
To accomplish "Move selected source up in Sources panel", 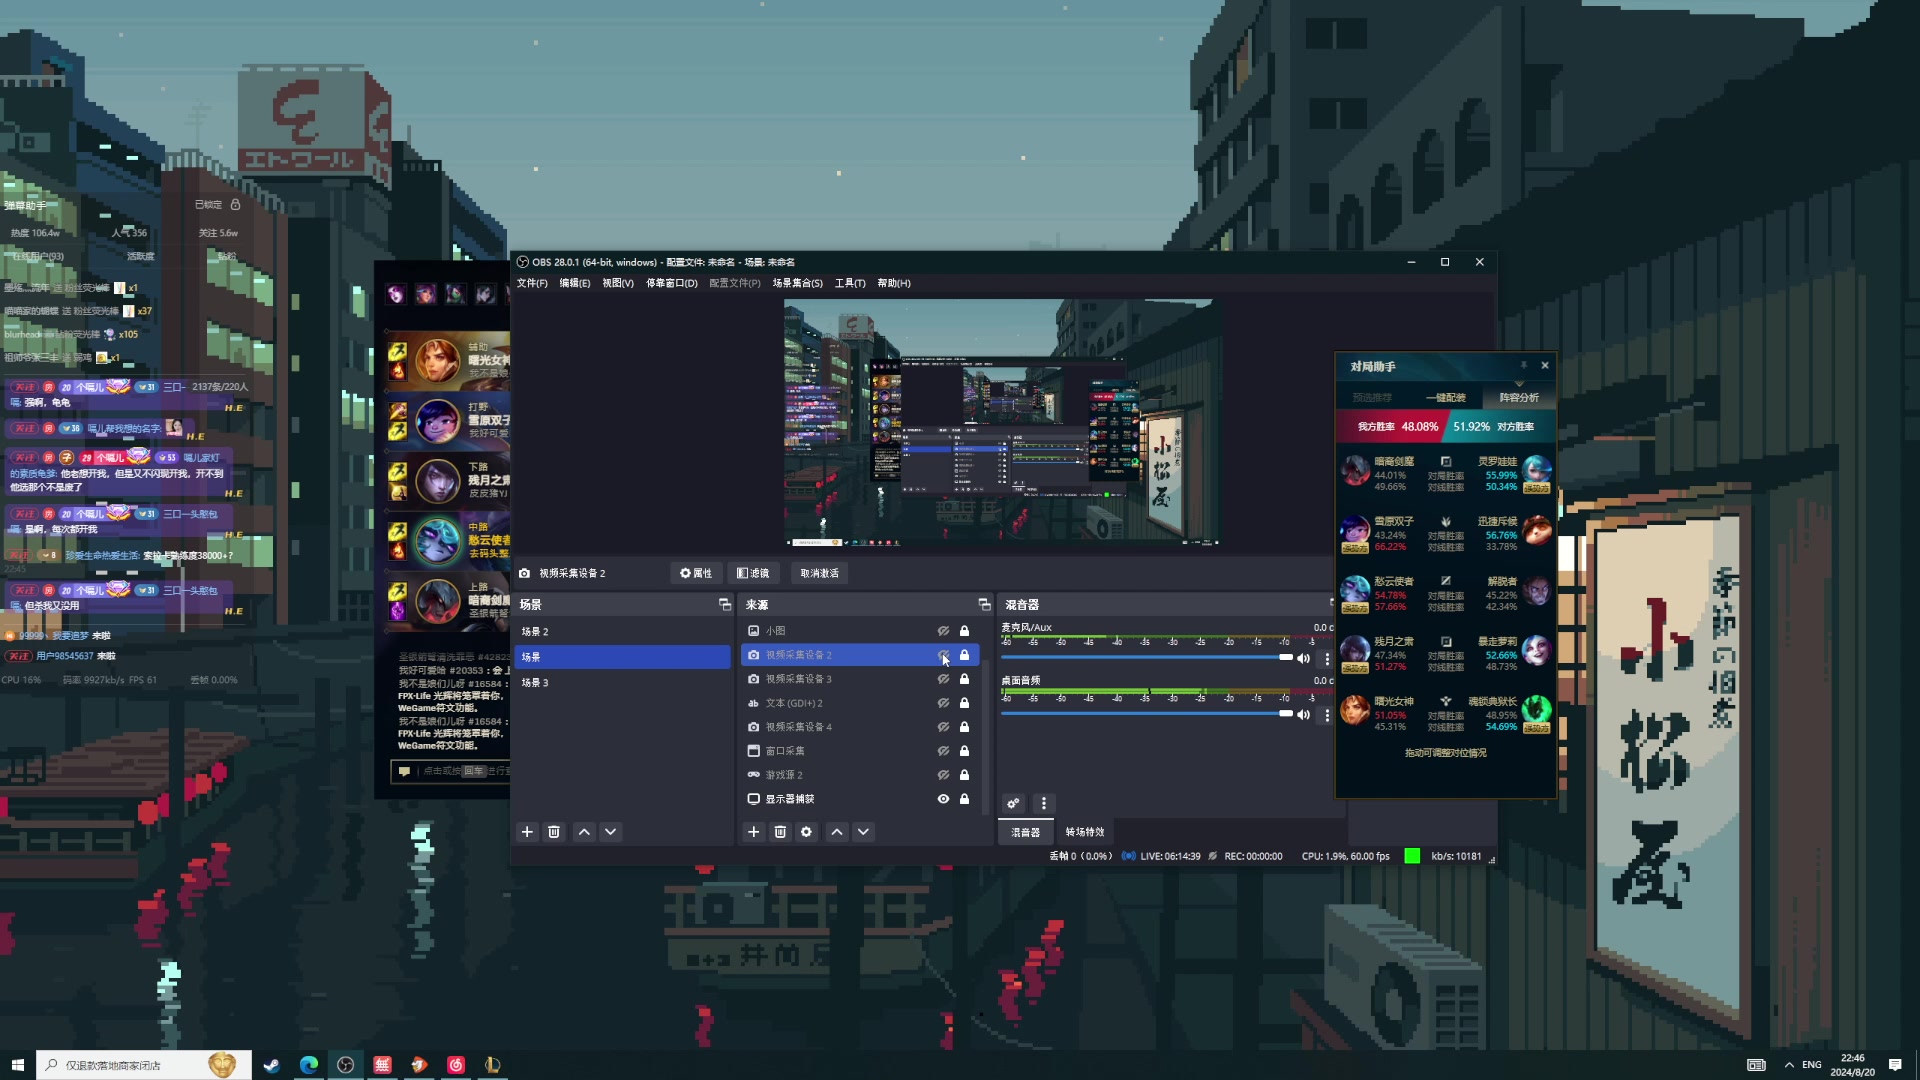I will (837, 832).
